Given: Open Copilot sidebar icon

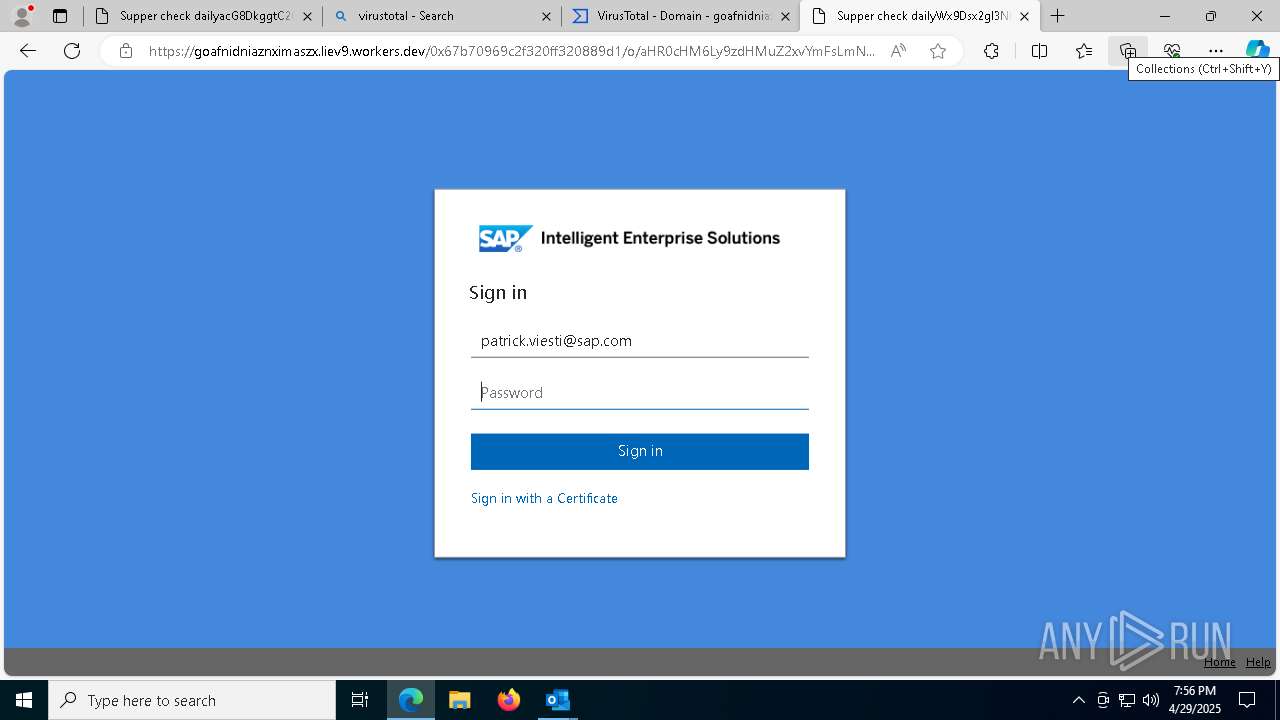Looking at the screenshot, I should point(1257,51).
